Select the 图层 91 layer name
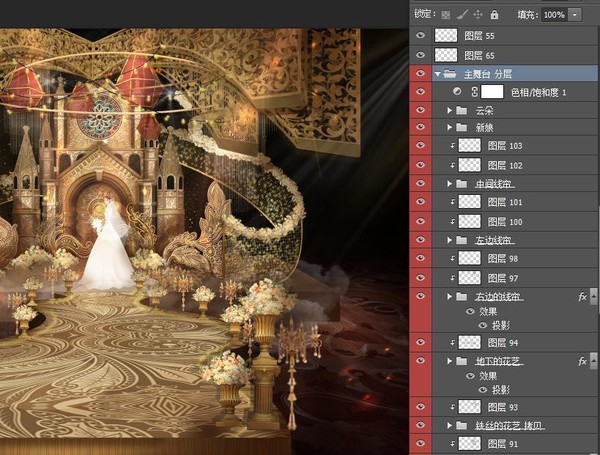600x455 pixels. (503, 444)
